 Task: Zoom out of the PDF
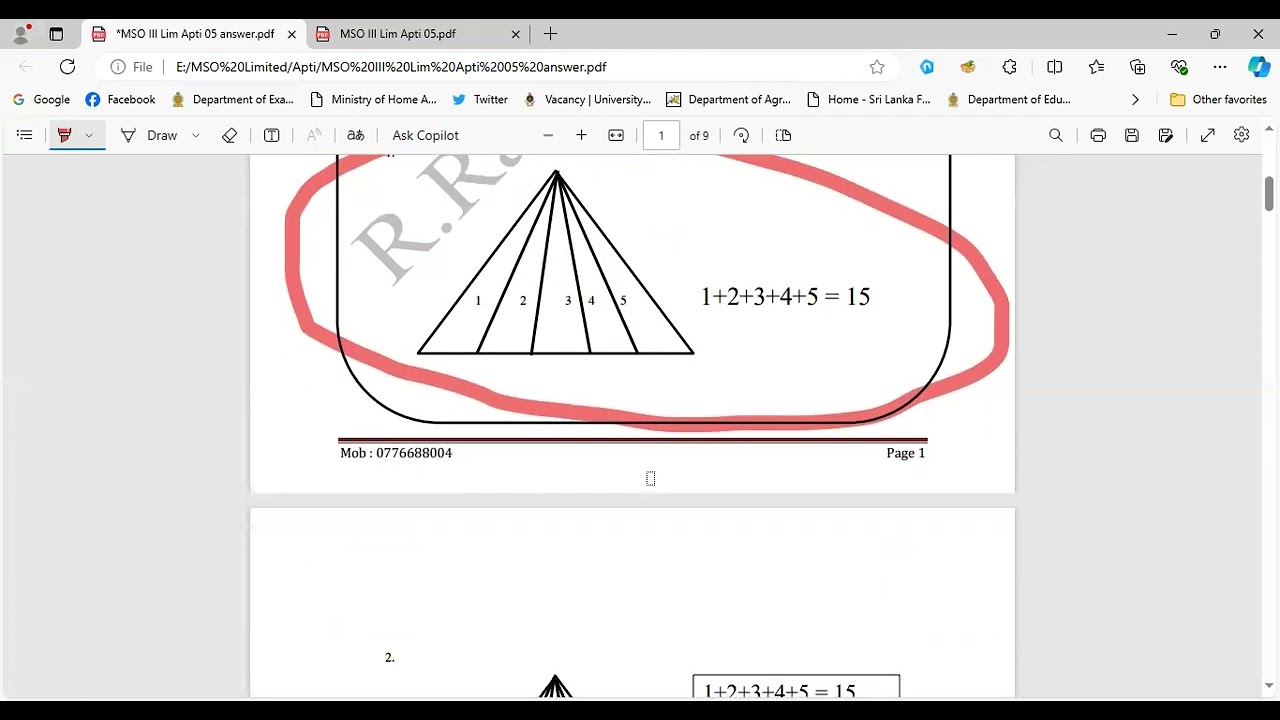click(x=548, y=135)
